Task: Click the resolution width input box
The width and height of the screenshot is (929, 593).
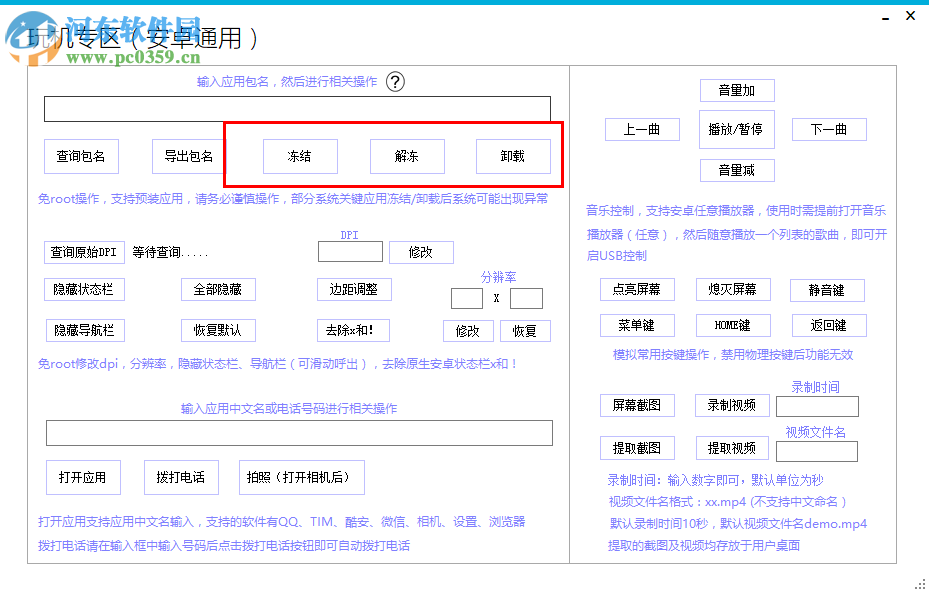Action: click(467, 299)
